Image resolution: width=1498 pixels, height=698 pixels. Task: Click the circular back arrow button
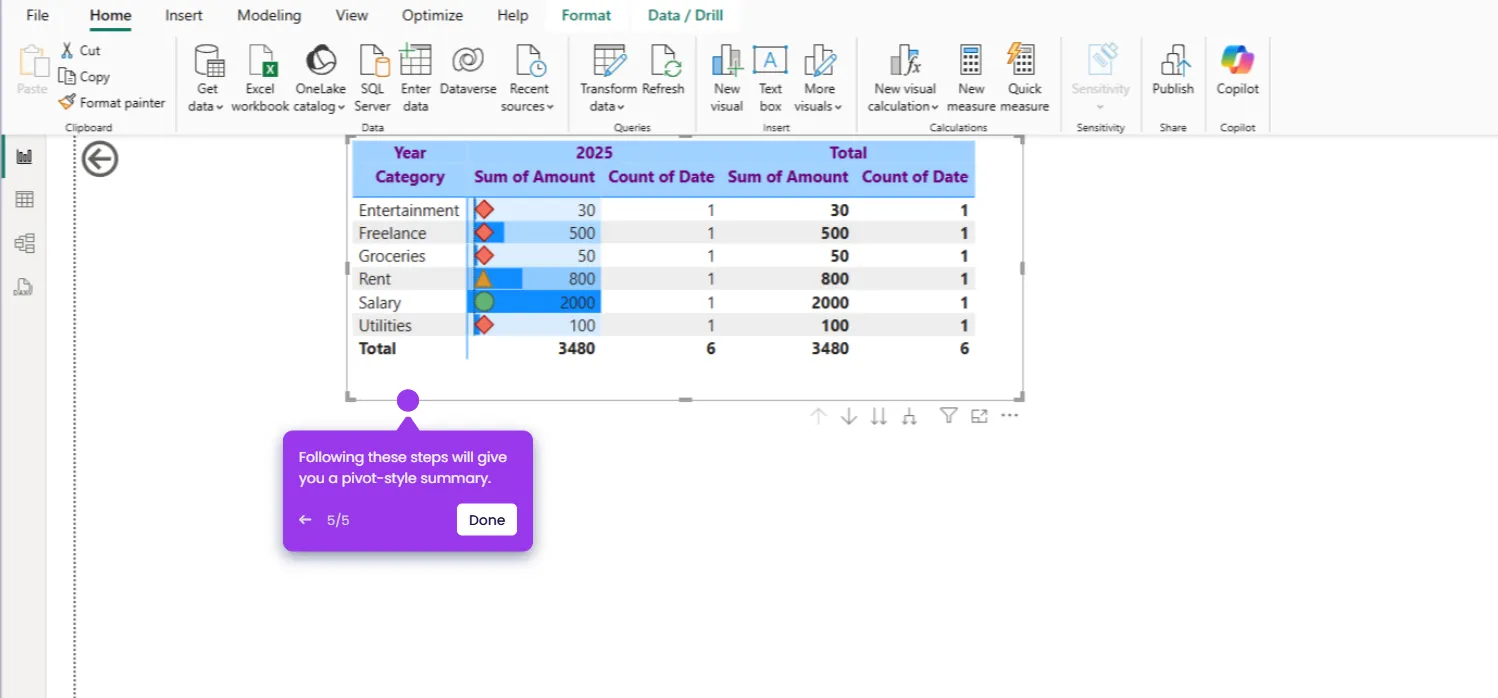pos(100,158)
